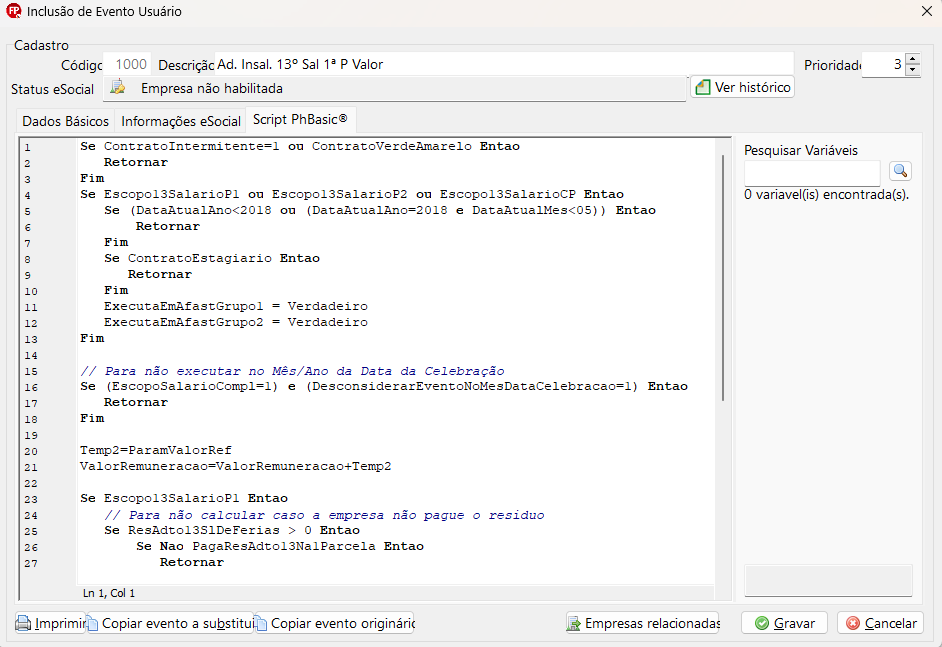Open Ver histórico
942x647 pixels.
[743, 87]
